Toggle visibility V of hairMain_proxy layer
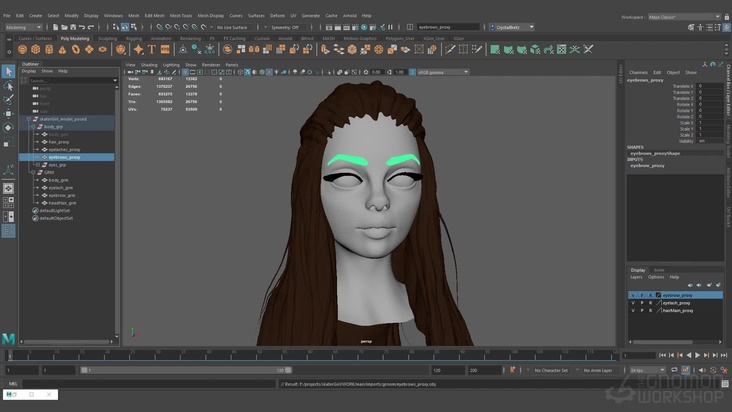This screenshot has width=732, height=412. 632,310
